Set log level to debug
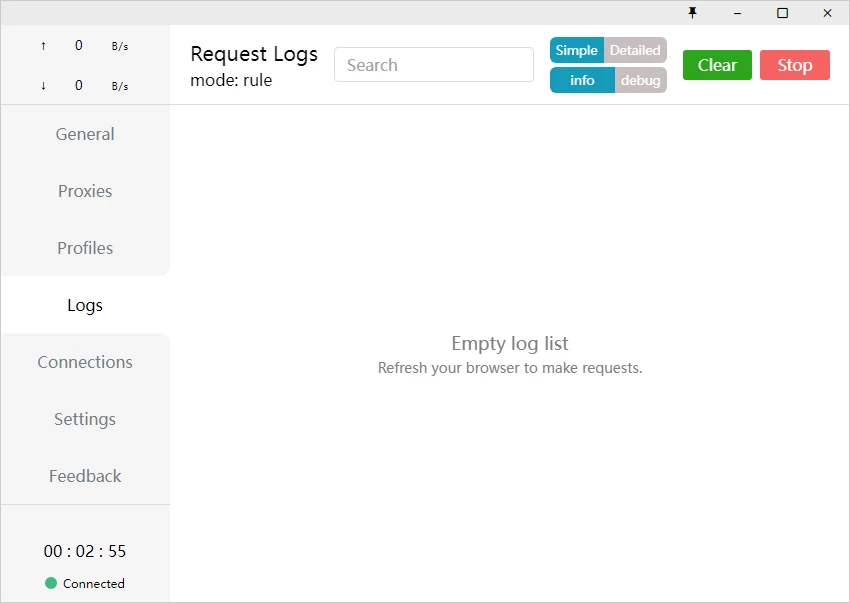Image resolution: width=850 pixels, height=603 pixels. [x=640, y=80]
